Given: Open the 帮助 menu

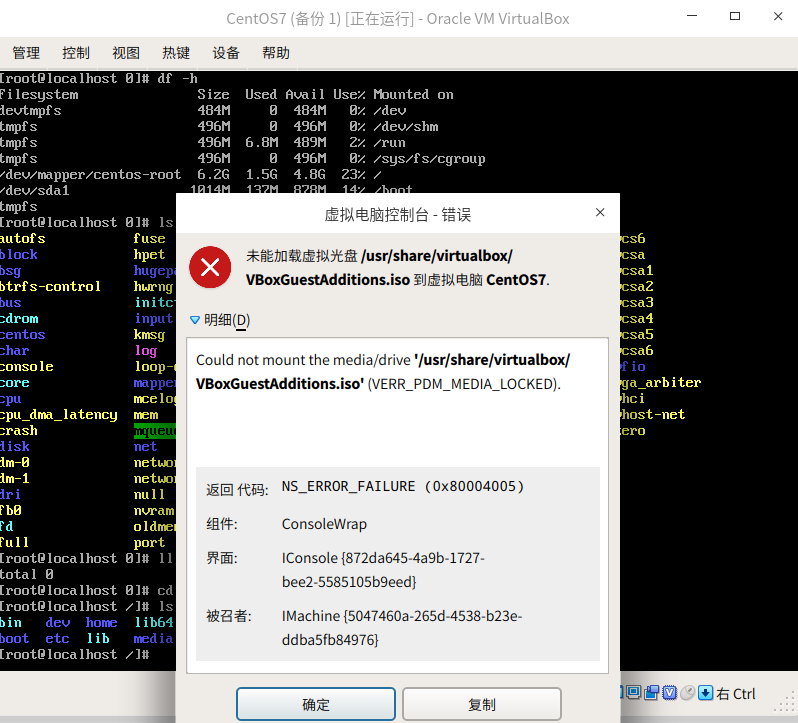Looking at the screenshot, I should [x=276, y=53].
